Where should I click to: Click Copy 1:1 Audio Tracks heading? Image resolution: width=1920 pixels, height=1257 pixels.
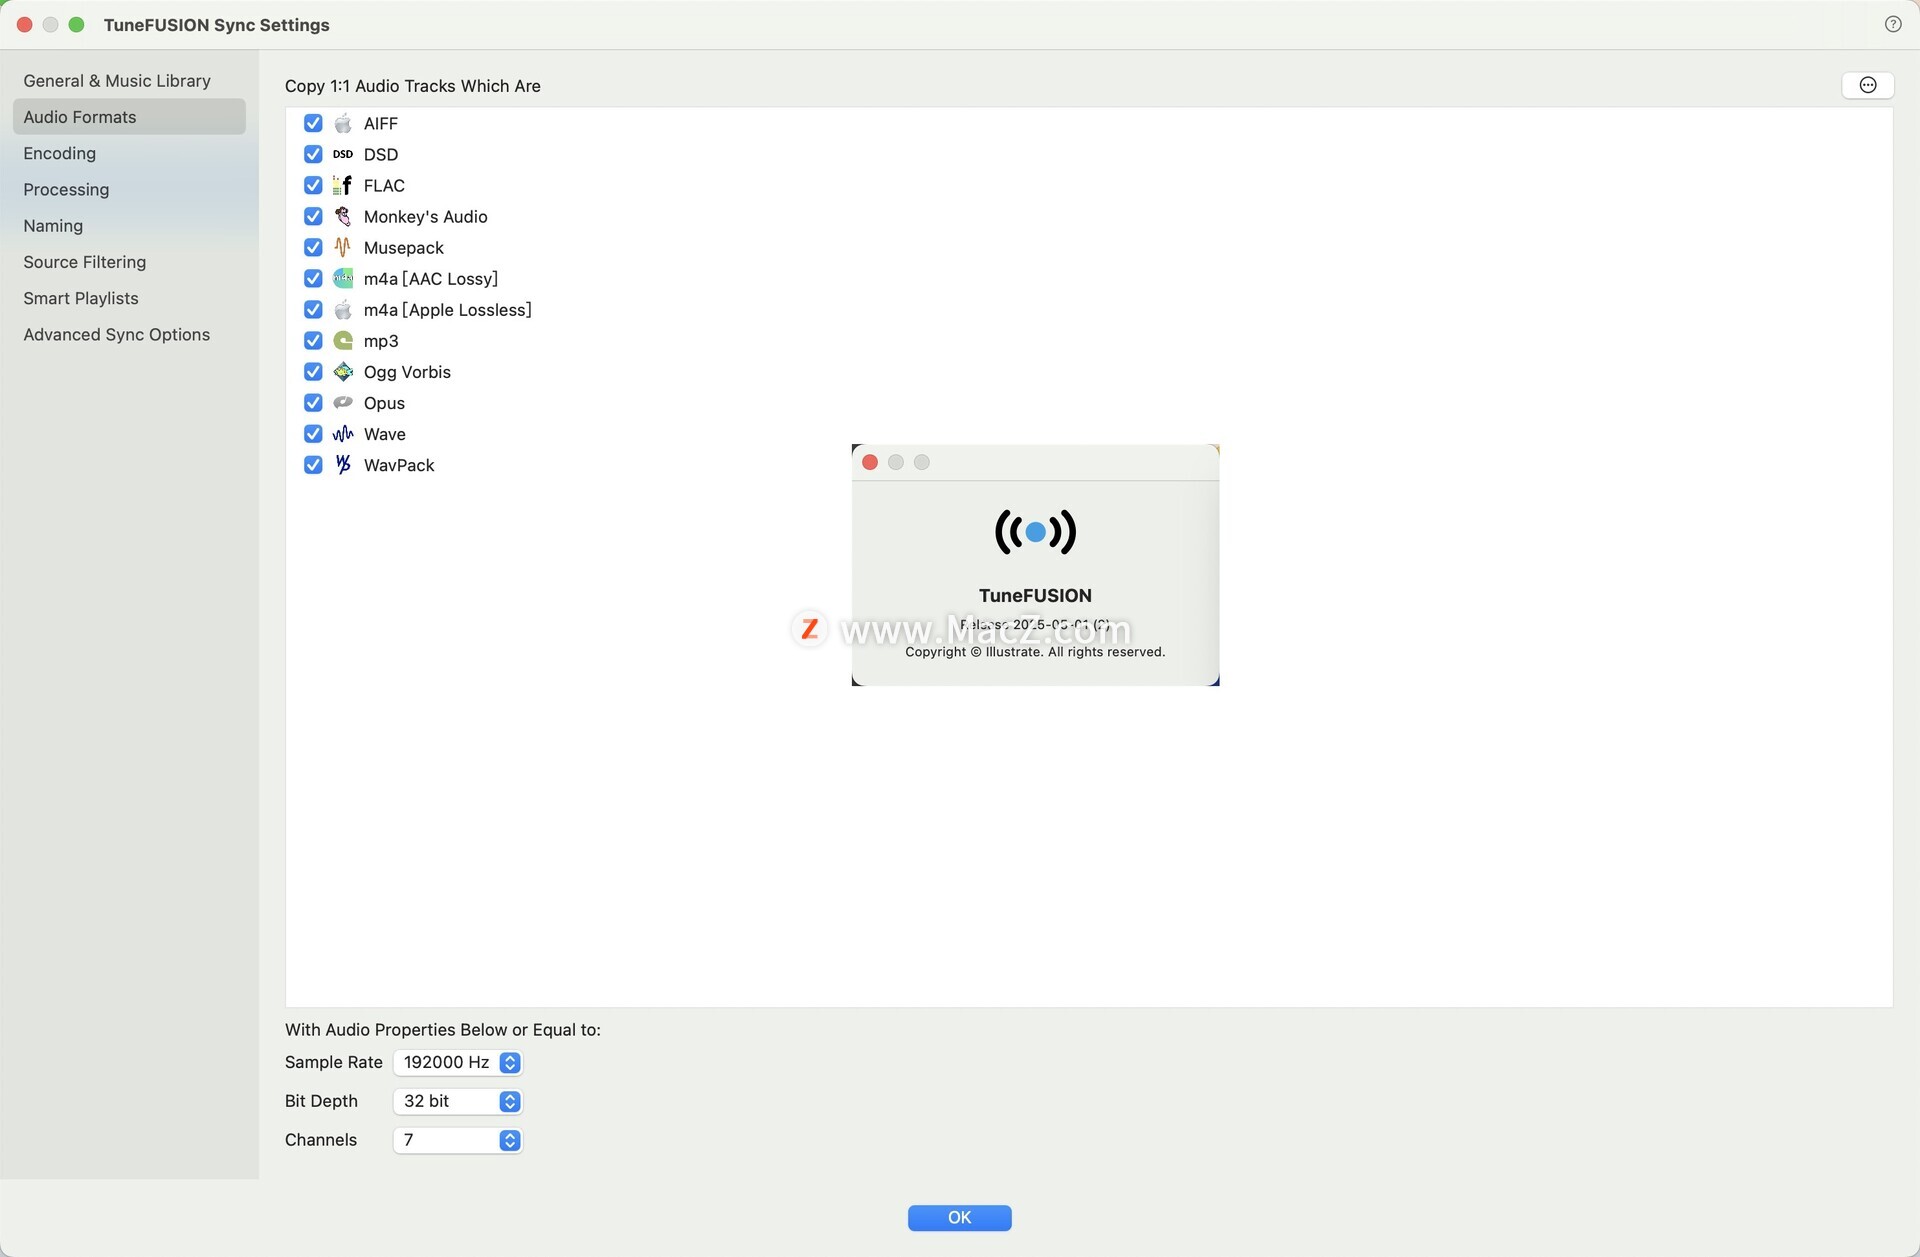413,86
